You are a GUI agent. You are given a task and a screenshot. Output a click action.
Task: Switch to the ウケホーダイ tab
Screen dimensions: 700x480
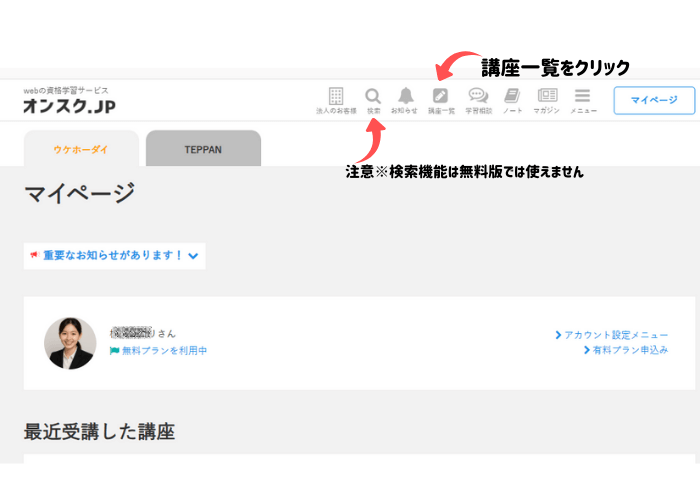(81, 149)
